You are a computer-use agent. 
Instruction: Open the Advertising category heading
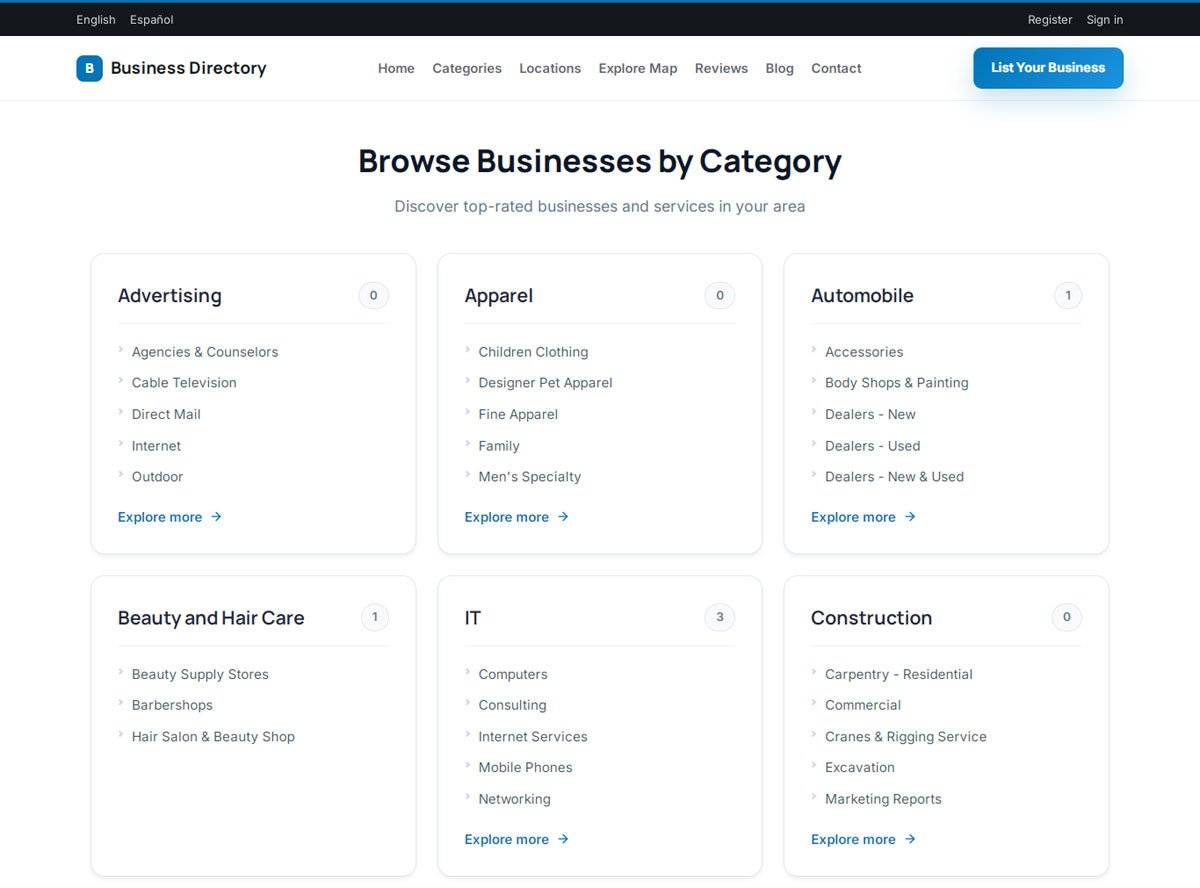[x=170, y=296]
